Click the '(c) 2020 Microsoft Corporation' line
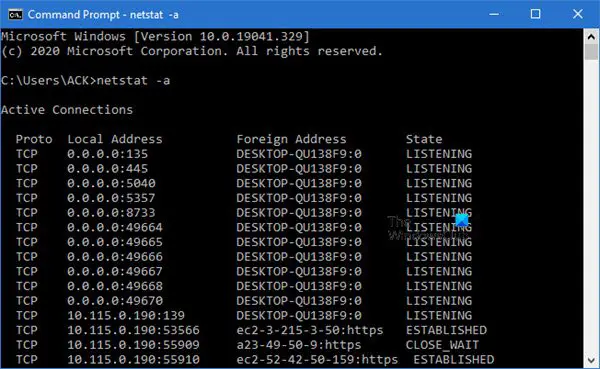600x369 pixels. click(192, 51)
